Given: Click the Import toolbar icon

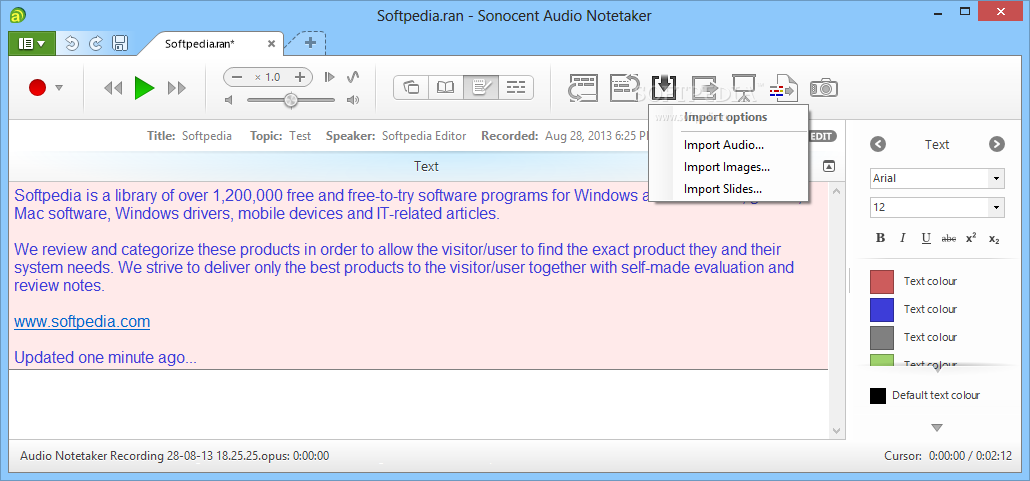Looking at the screenshot, I should (x=664, y=87).
